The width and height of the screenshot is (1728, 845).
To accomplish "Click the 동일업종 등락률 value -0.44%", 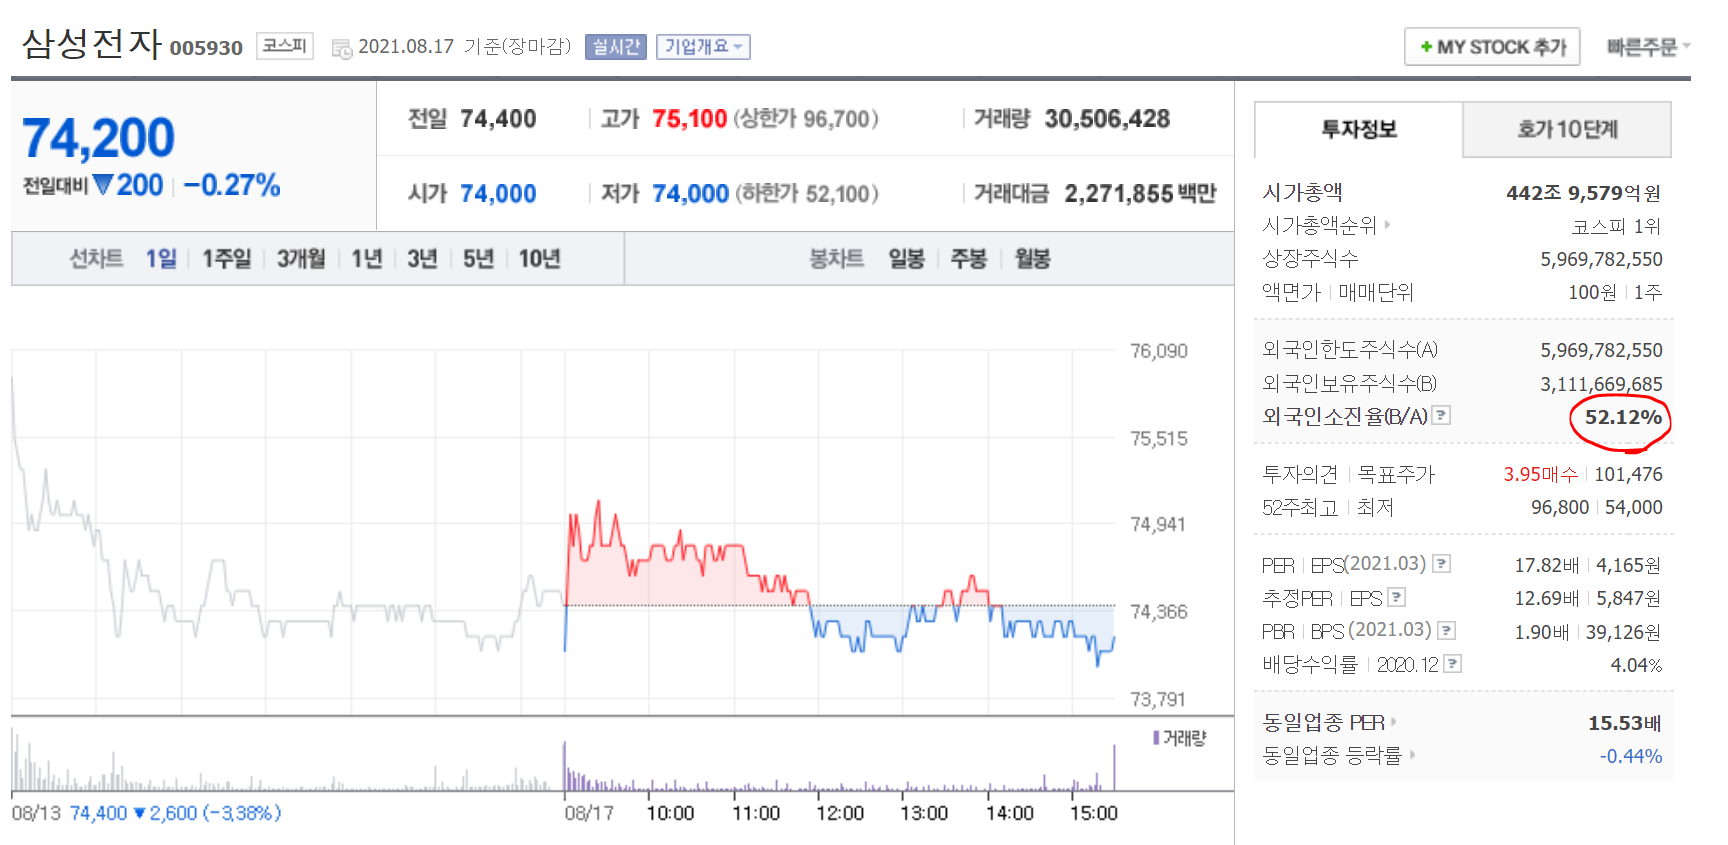I will [x=1630, y=757].
